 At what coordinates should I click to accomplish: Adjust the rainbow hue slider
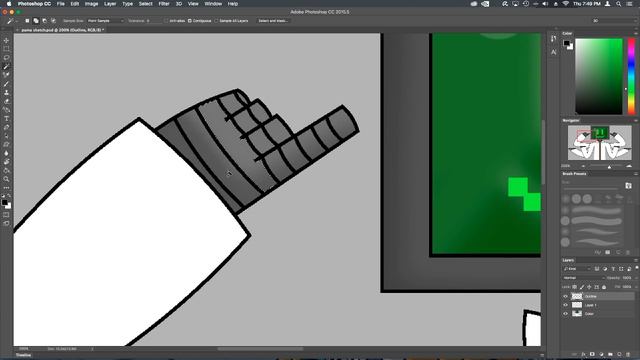[631, 76]
